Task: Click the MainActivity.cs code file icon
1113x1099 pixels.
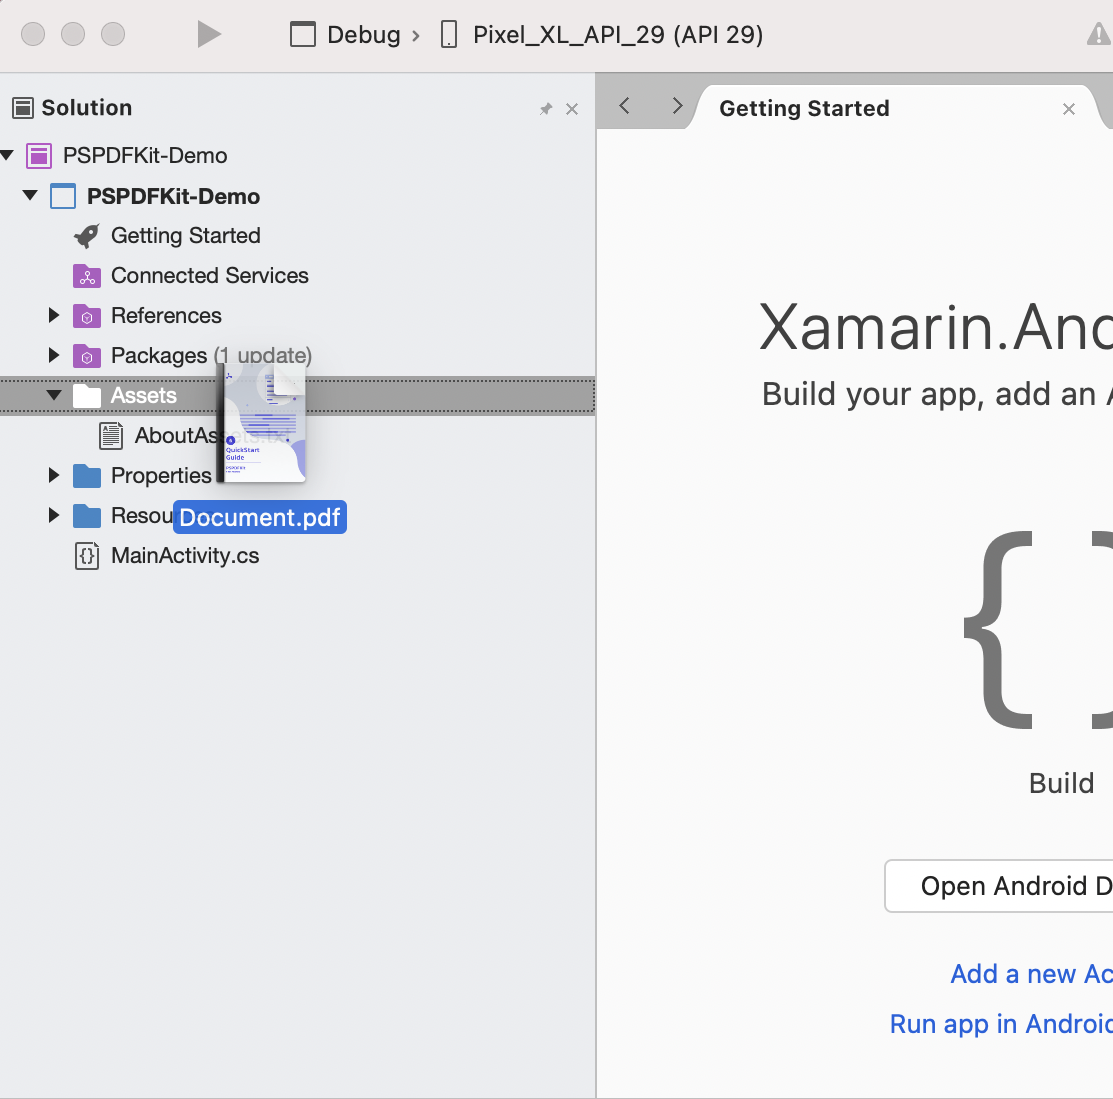Action: click(x=87, y=556)
